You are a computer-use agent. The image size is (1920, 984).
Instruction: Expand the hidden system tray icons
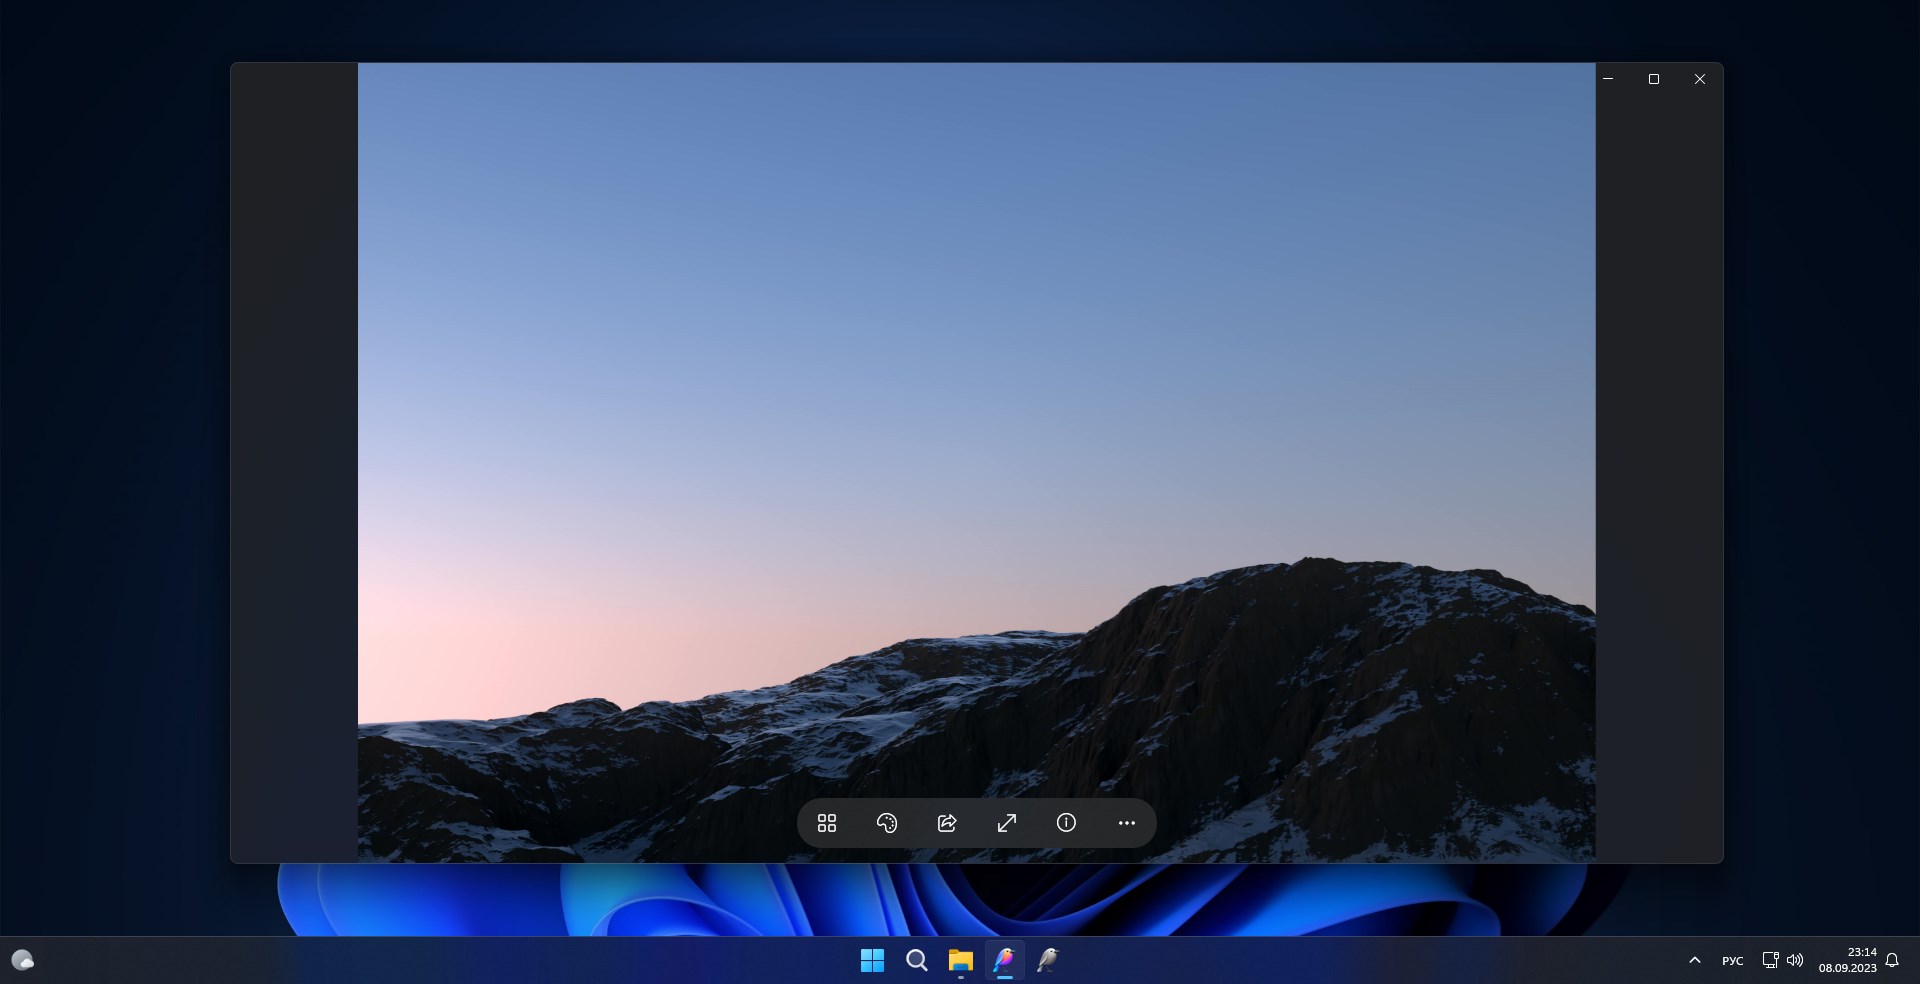tap(1695, 961)
